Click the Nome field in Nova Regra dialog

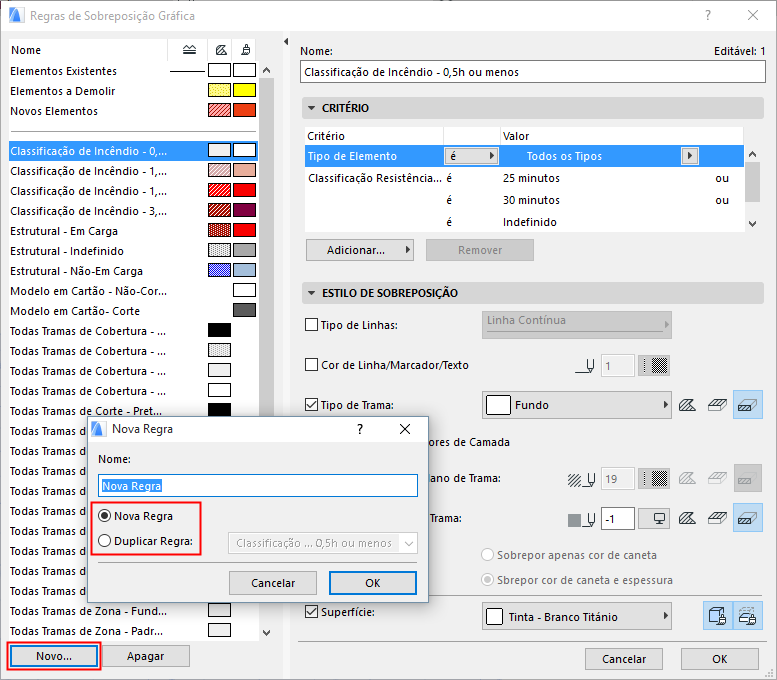tap(258, 486)
